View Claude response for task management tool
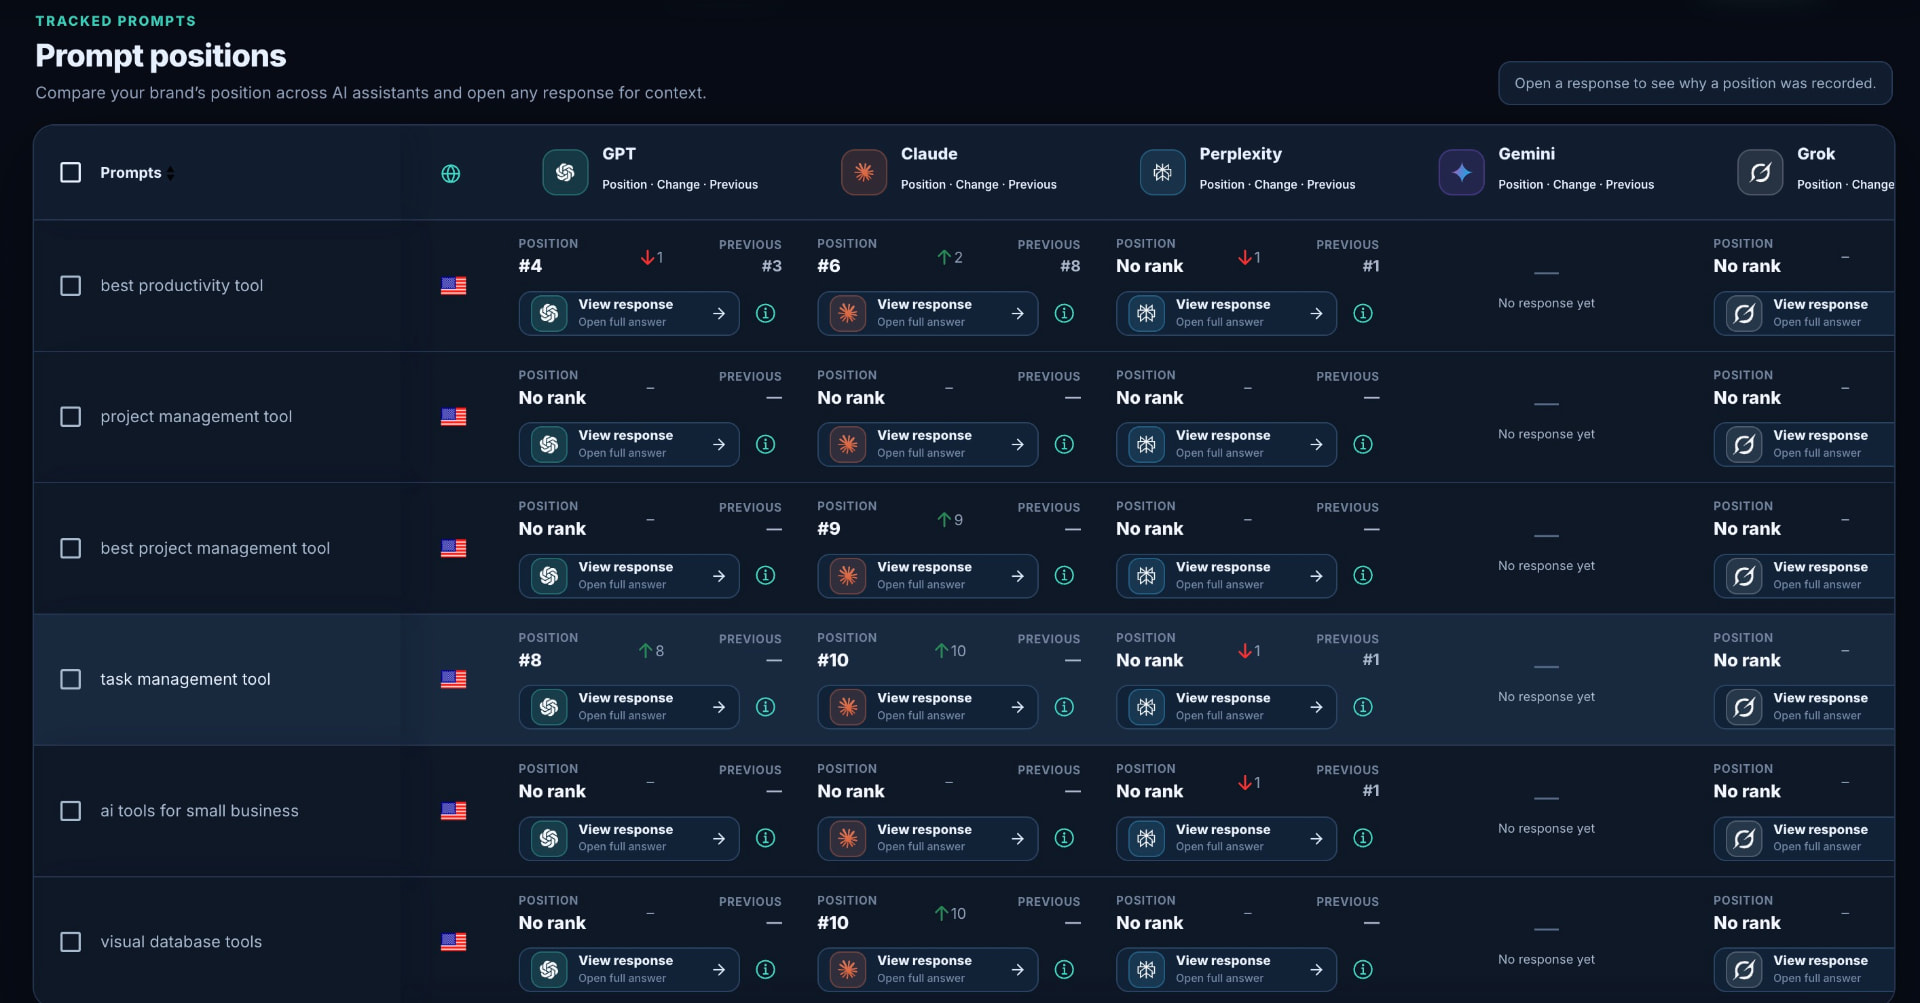1920x1003 pixels. click(x=928, y=707)
